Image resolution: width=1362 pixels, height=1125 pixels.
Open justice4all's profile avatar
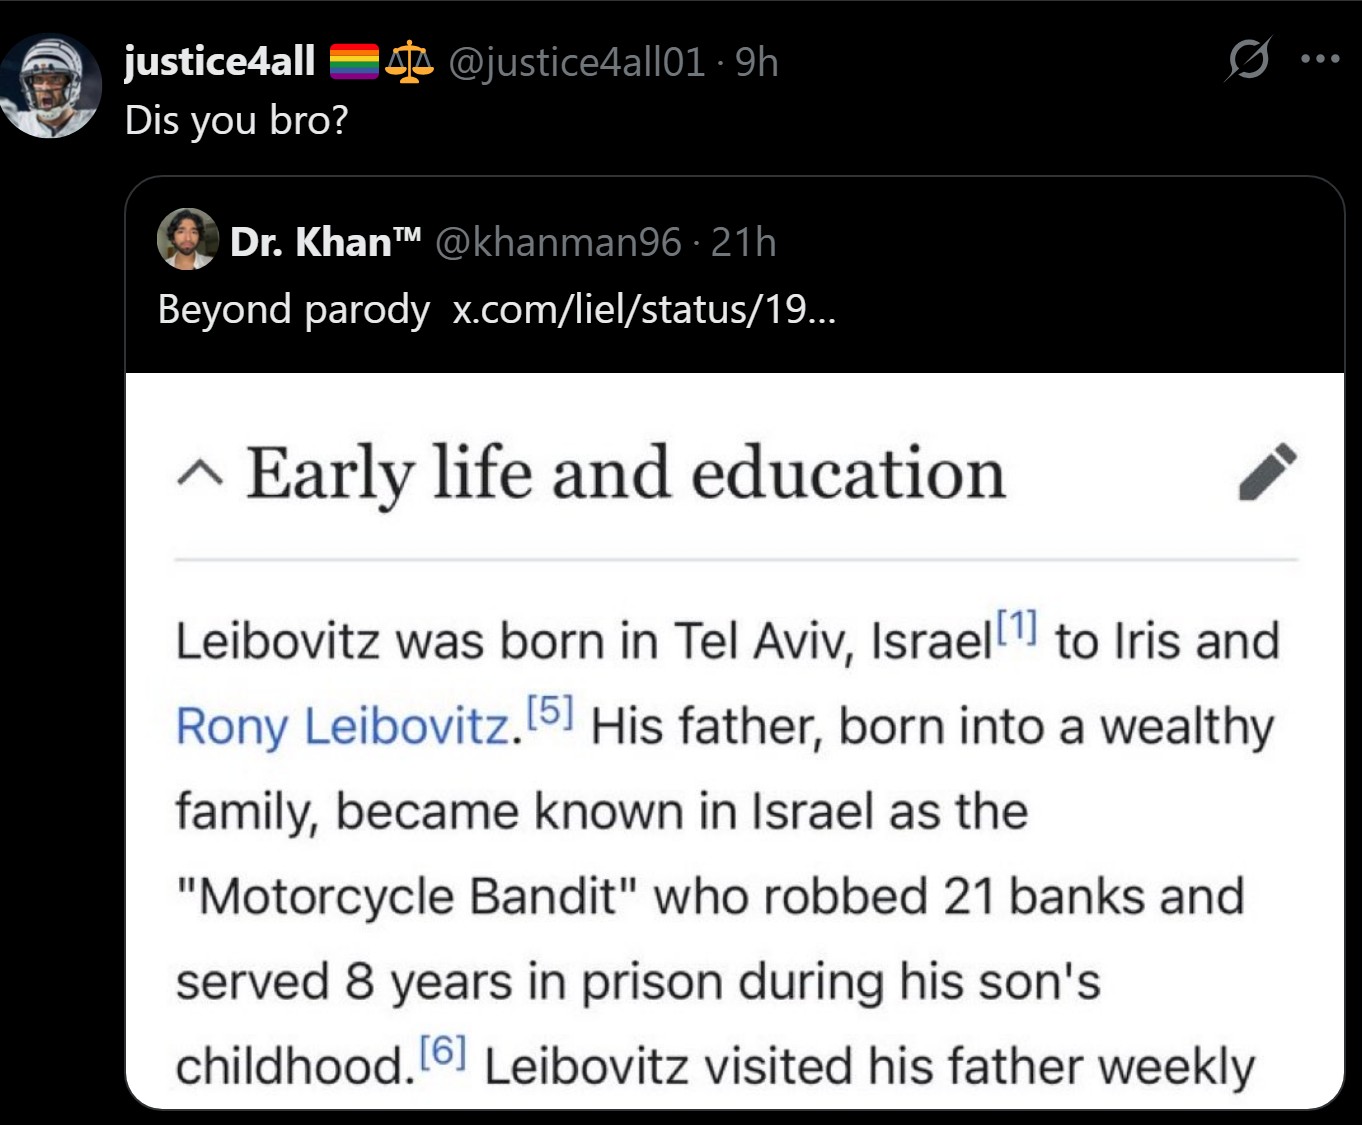[x=50, y=85]
